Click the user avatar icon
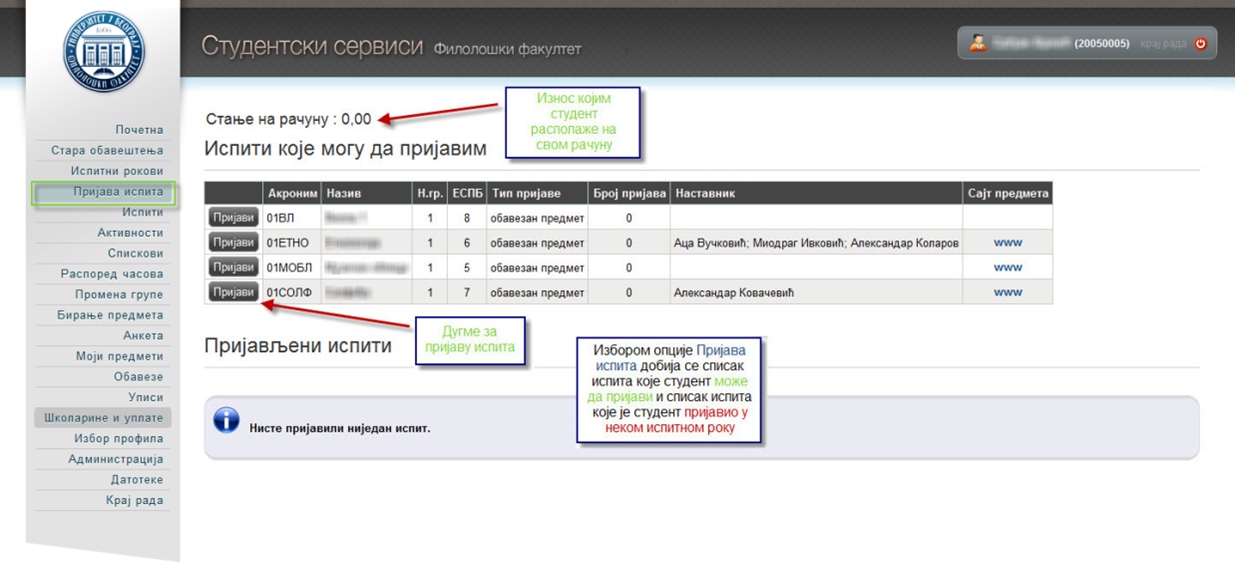1235x565 pixels. click(978, 43)
